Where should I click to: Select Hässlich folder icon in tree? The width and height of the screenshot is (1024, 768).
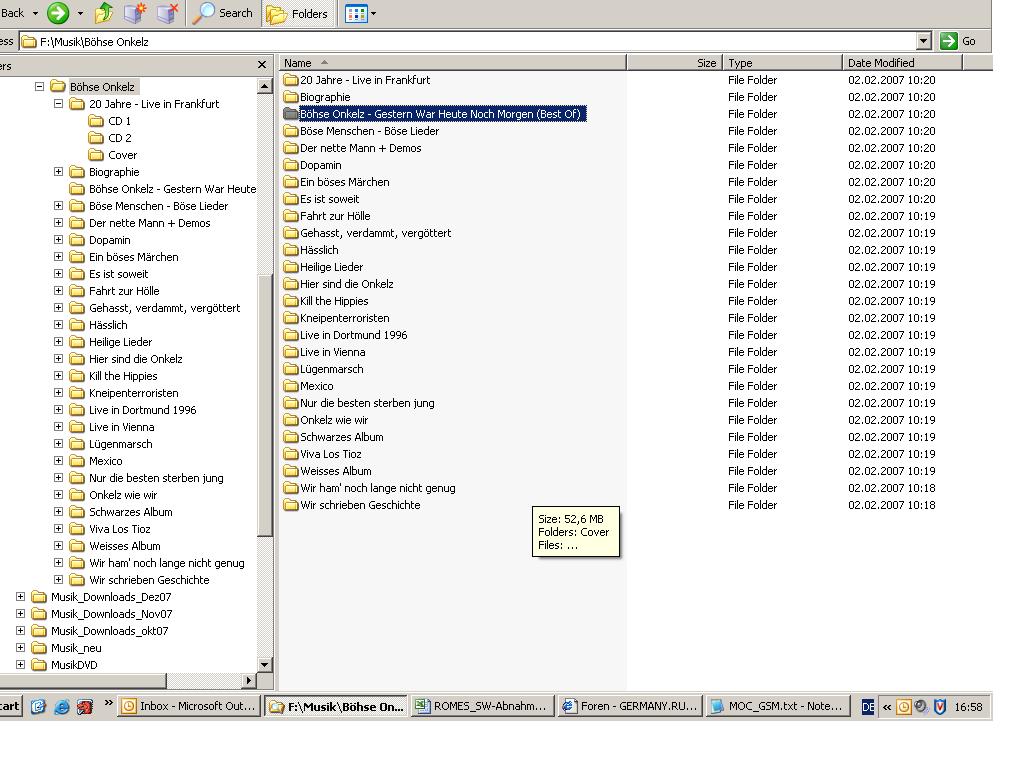click(x=77, y=325)
